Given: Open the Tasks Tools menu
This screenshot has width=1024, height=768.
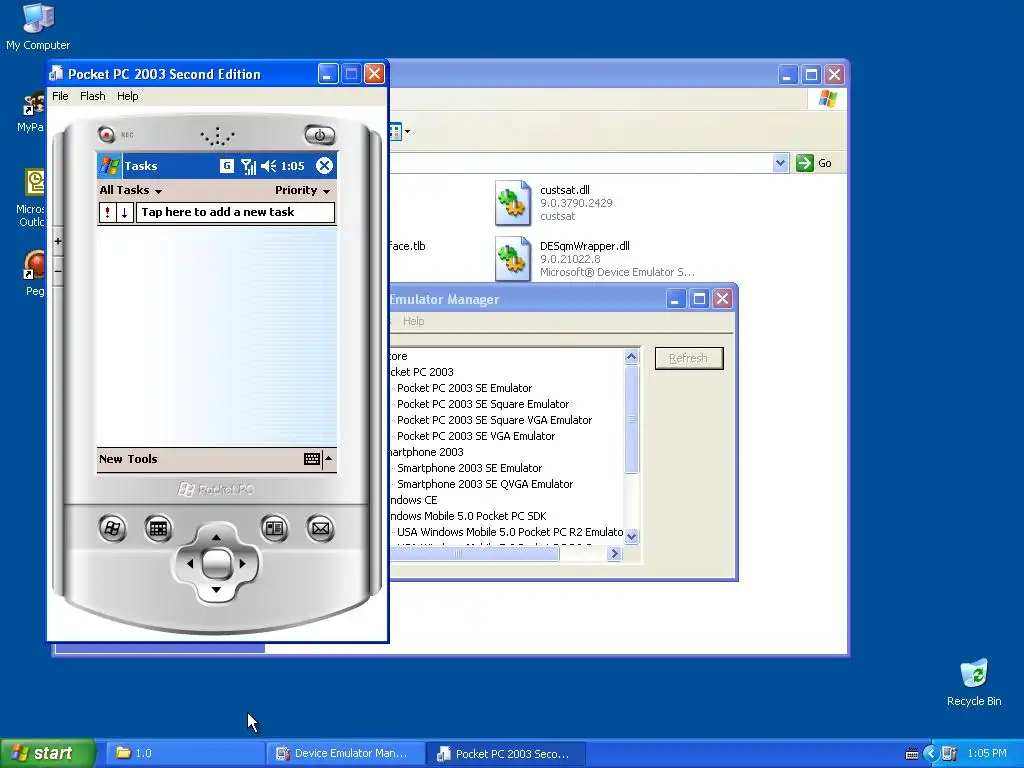Looking at the screenshot, I should click(x=142, y=459).
